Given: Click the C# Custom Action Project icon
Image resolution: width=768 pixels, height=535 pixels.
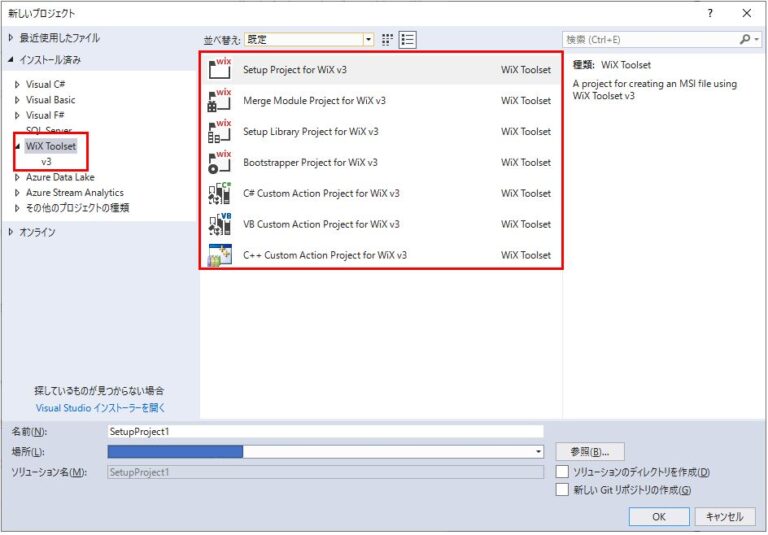Looking at the screenshot, I should click(220, 193).
